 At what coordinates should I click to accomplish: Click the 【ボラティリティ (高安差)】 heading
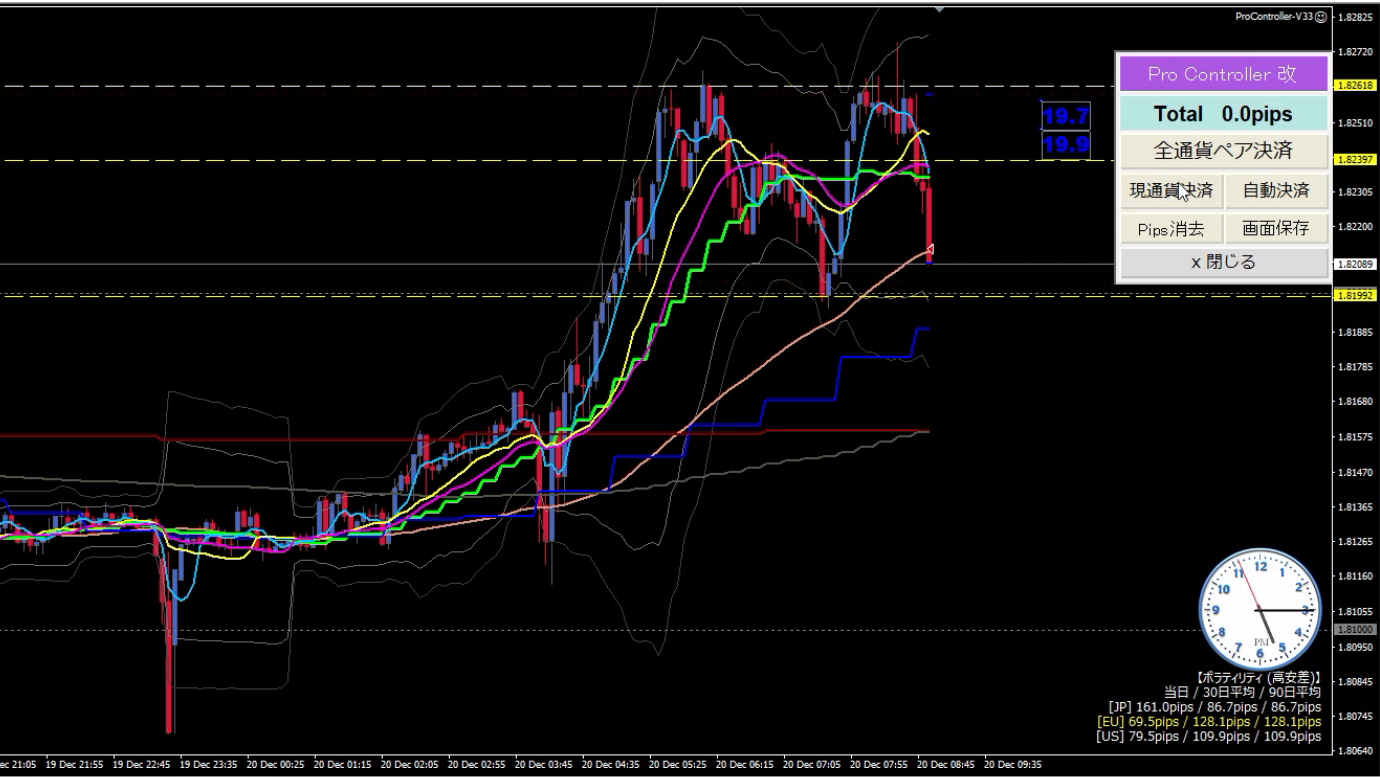point(1258,677)
